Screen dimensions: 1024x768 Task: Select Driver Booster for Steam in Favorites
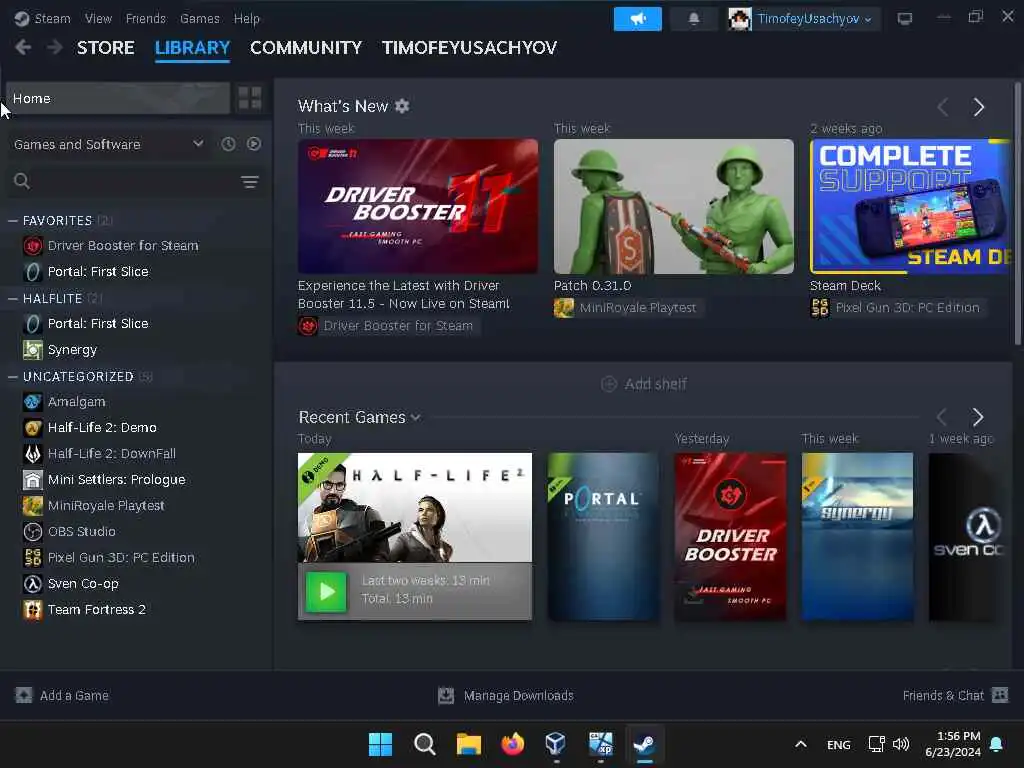pos(123,246)
